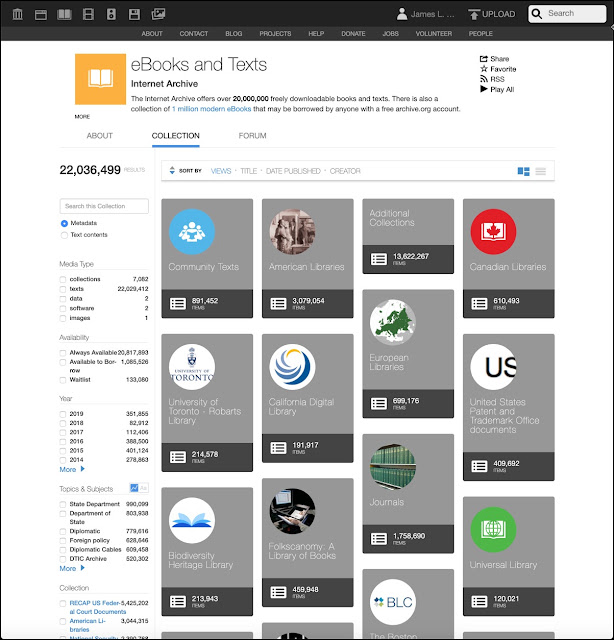Check the collections media type box
614x640 pixels.
[x=63, y=280]
